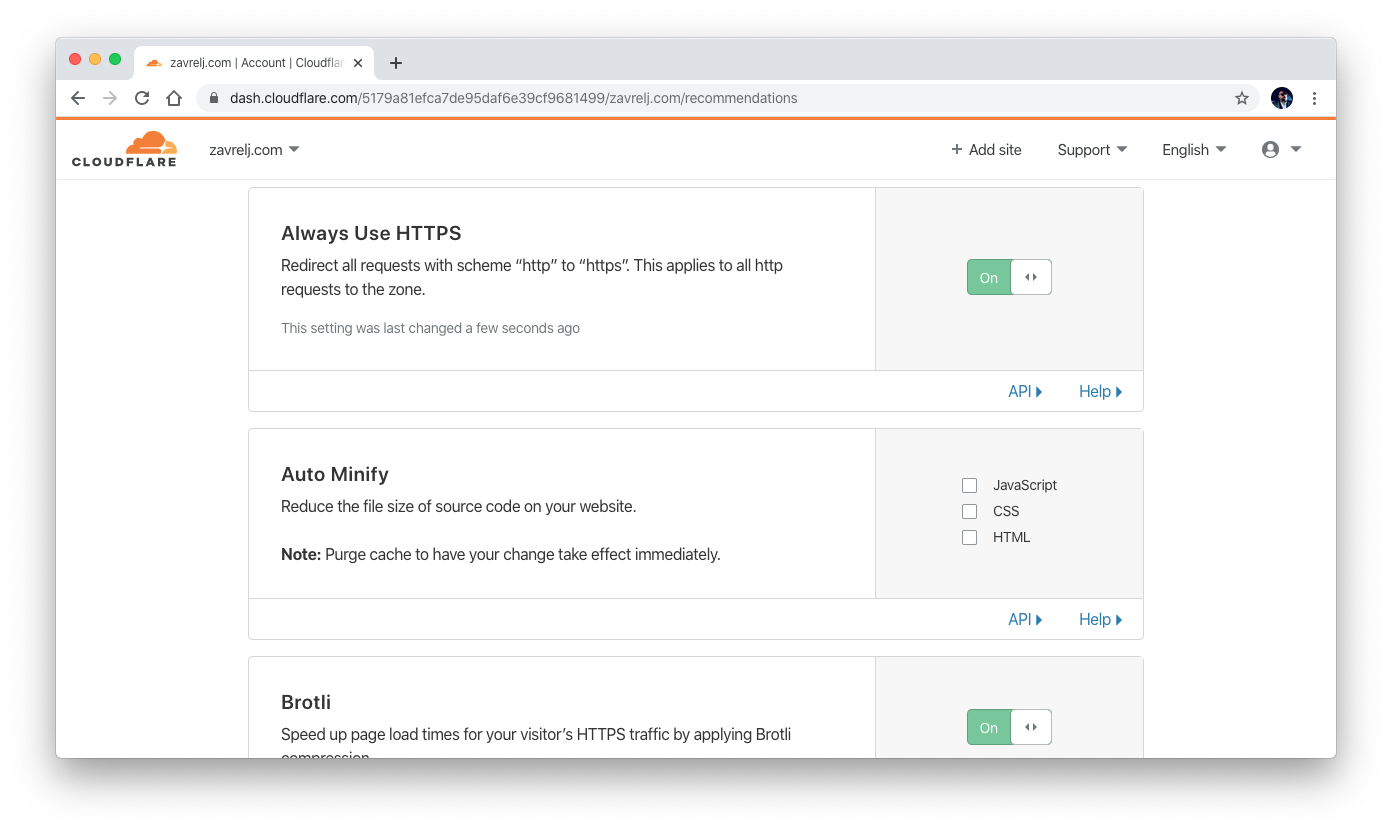Click the padlock site info icon
The height and width of the screenshot is (832, 1392).
pyautogui.click(x=213, y=98)
